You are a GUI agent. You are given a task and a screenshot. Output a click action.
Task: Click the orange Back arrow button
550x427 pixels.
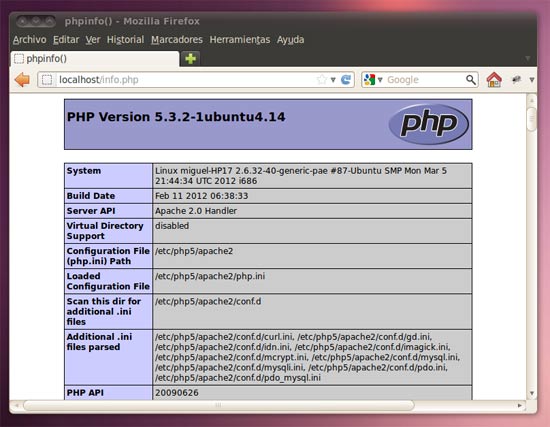click(22, 80)
